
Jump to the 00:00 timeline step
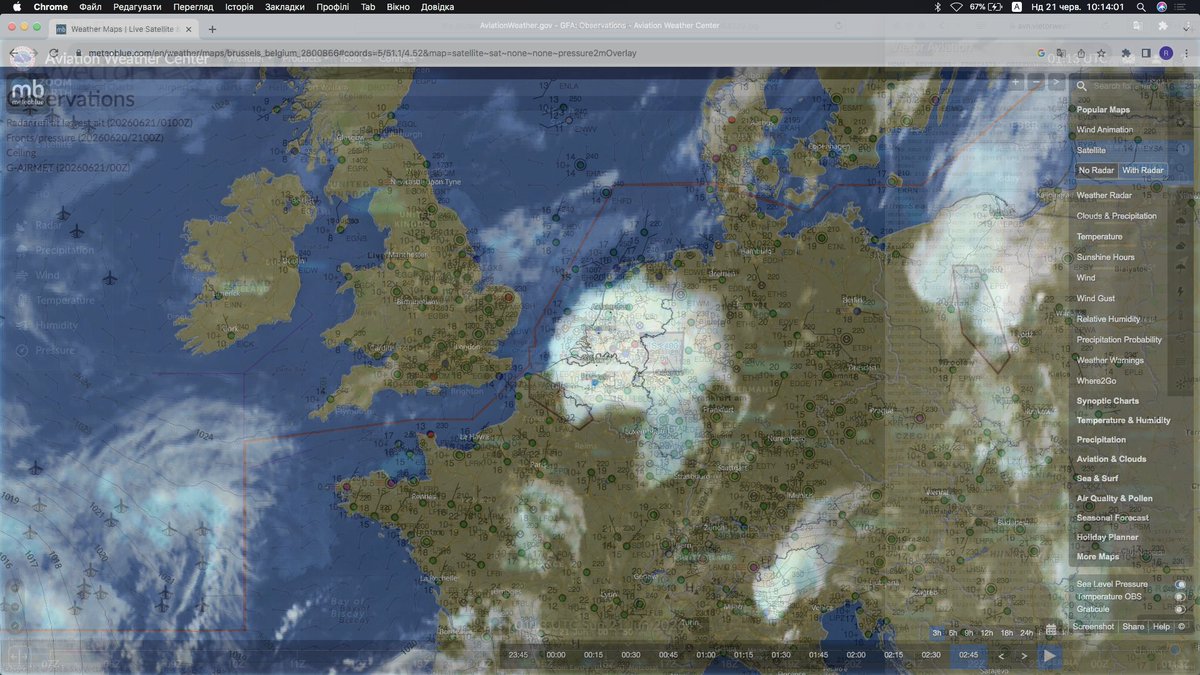(556, 655)
